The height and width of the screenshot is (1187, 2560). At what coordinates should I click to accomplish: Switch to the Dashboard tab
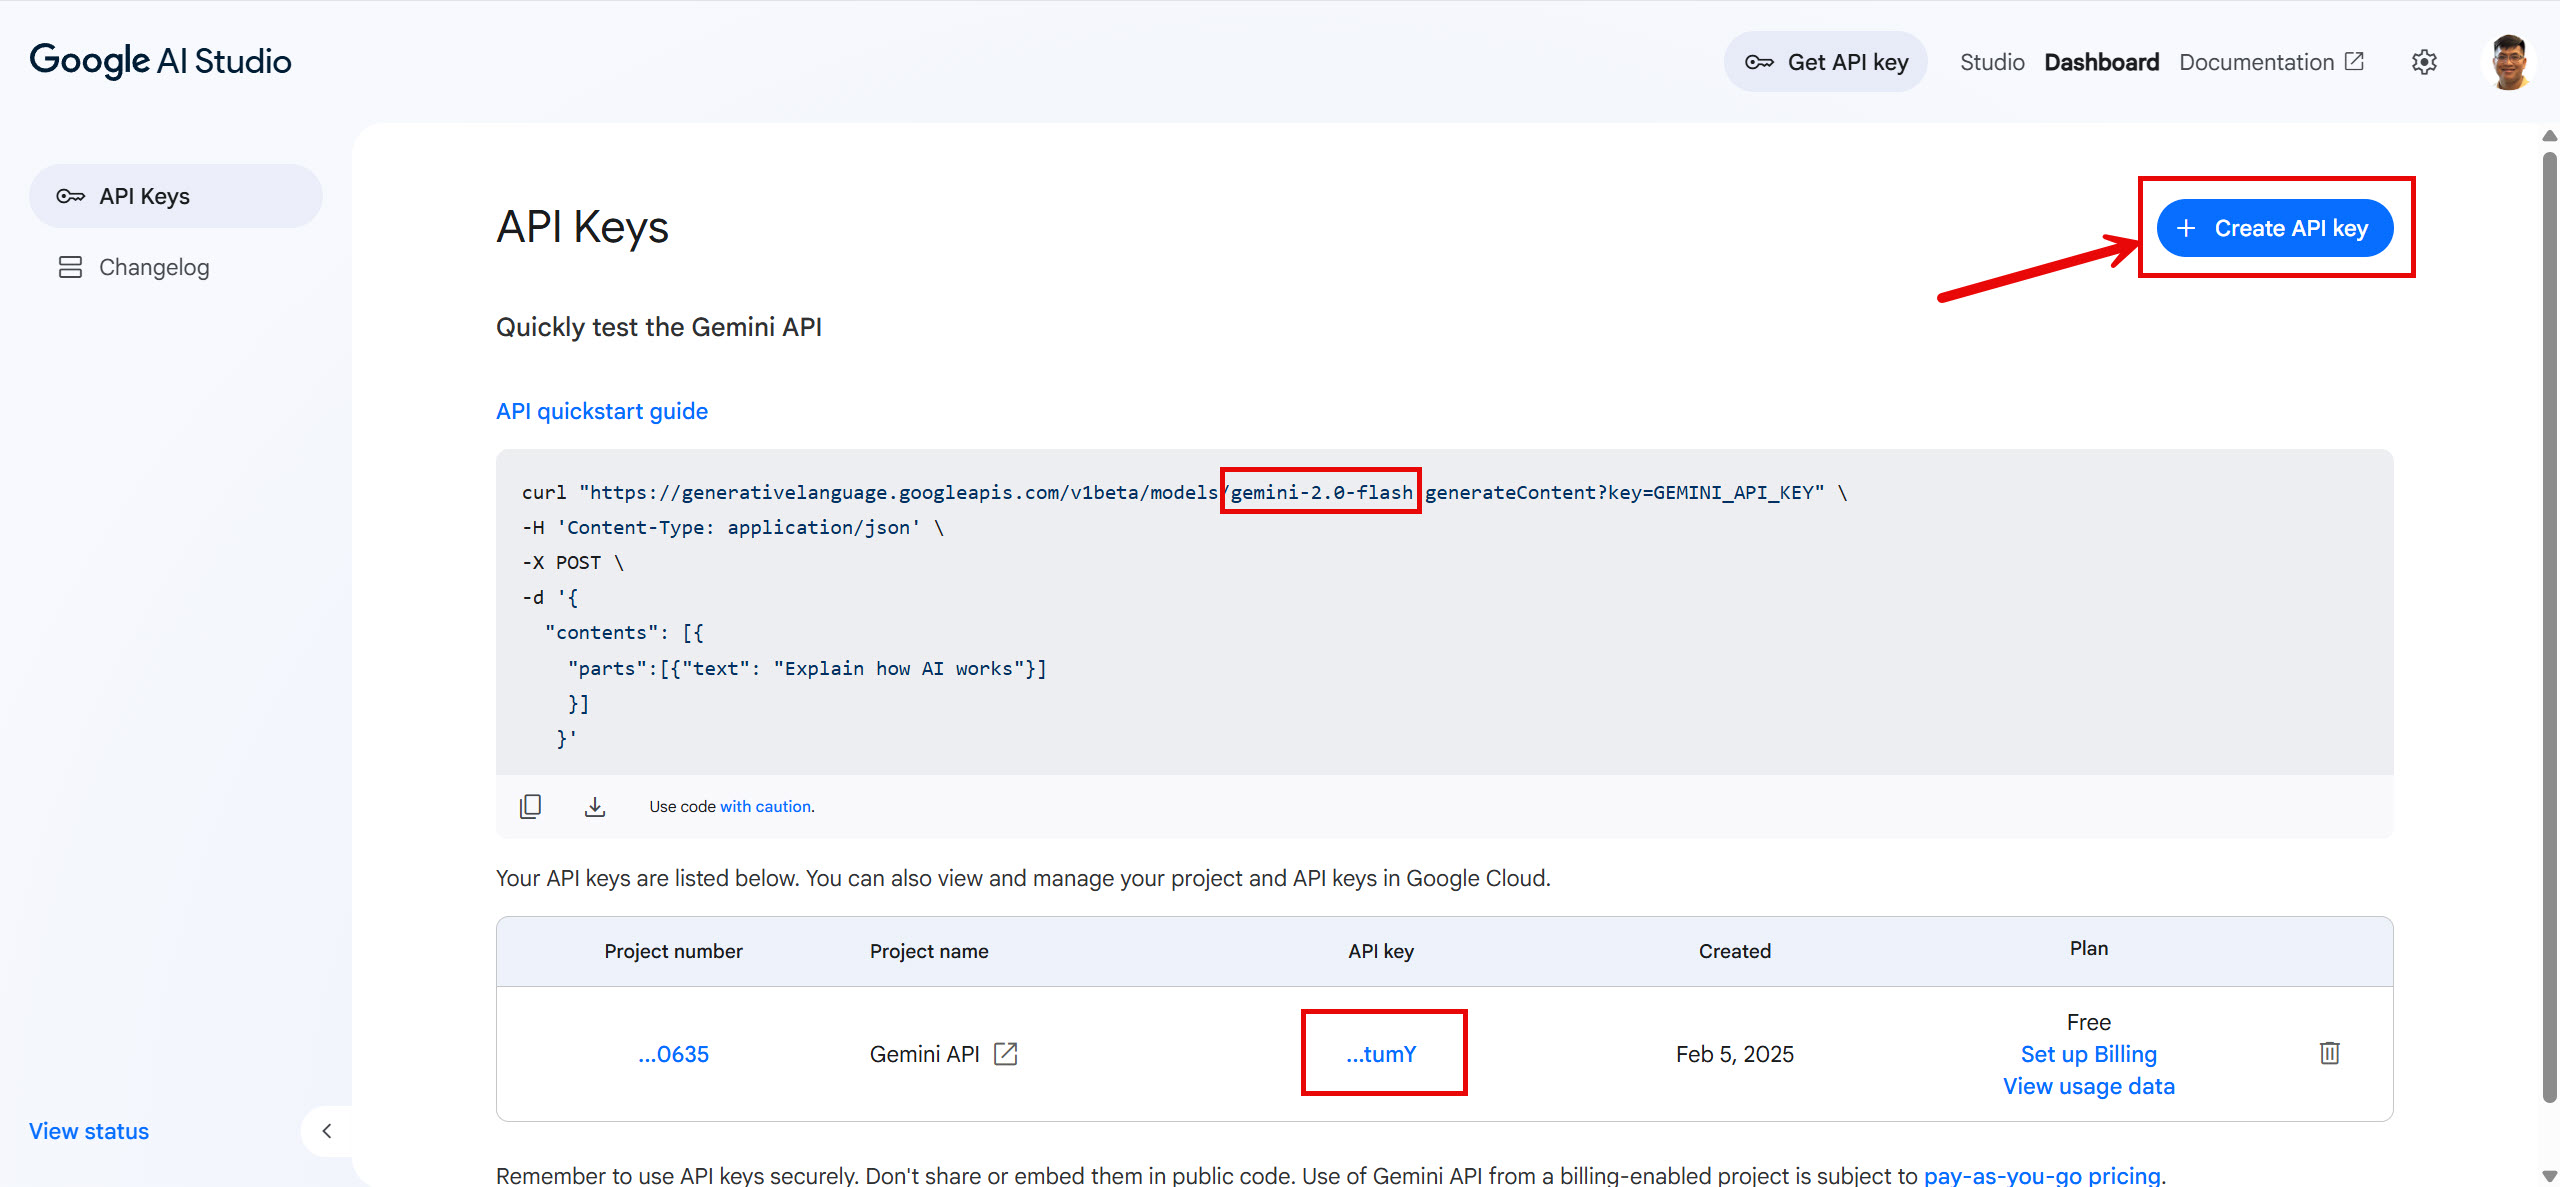coord(2101,62)
